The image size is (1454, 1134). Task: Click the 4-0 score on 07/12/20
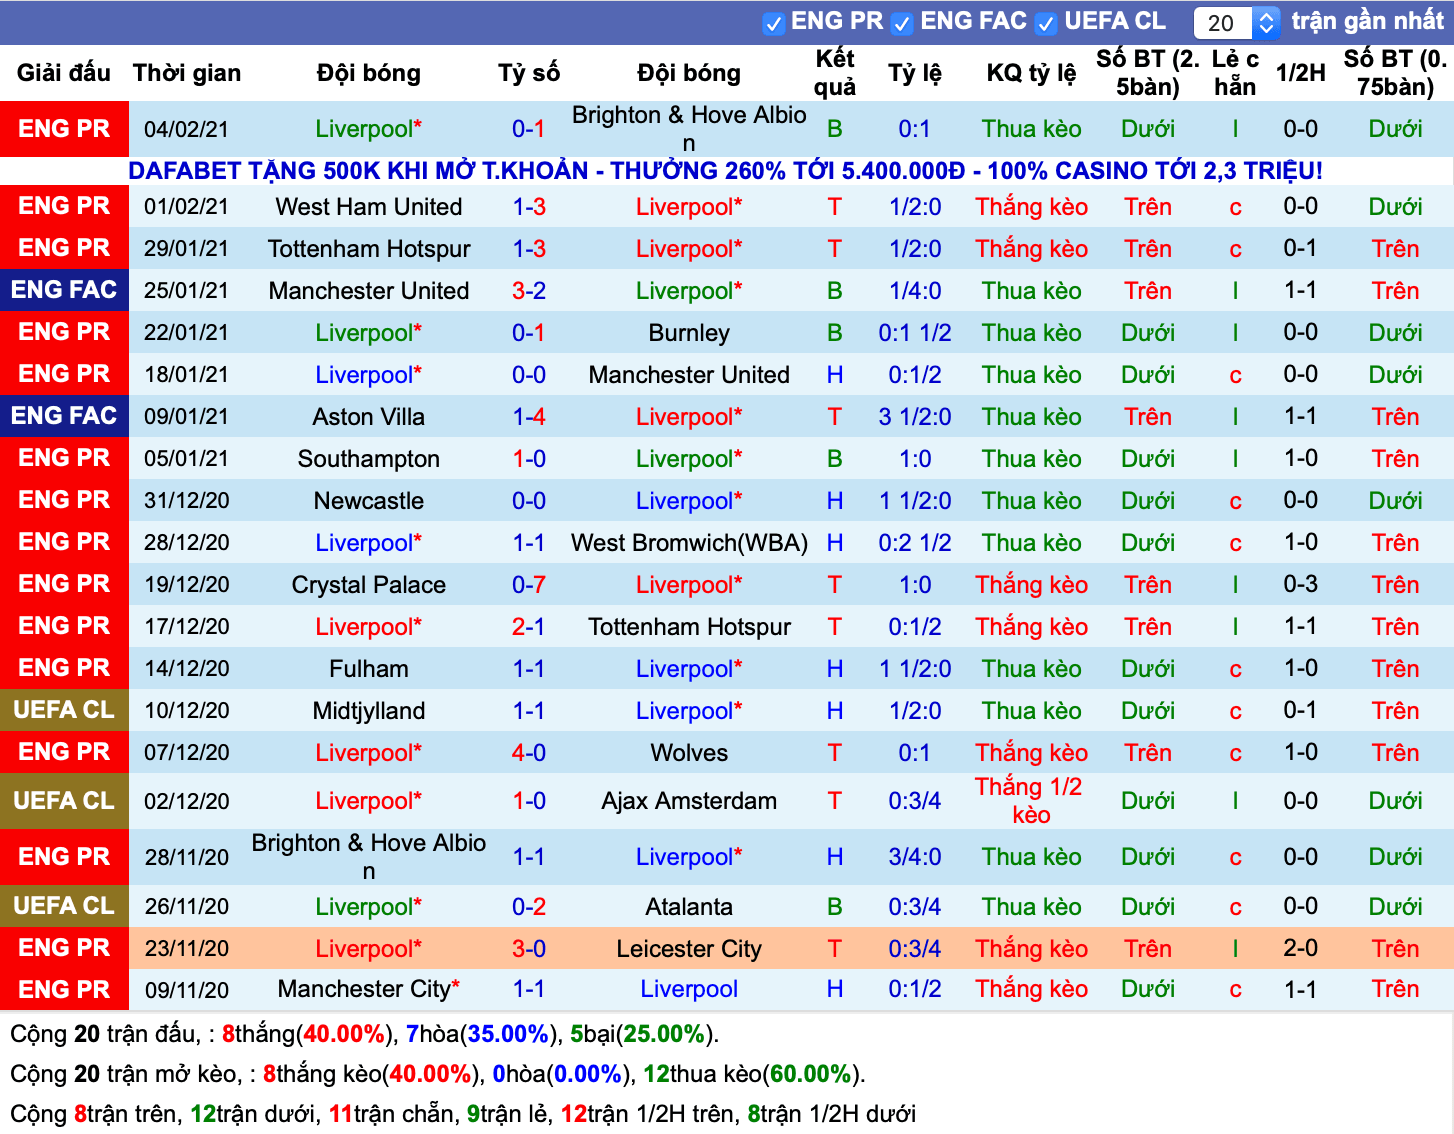529,753
